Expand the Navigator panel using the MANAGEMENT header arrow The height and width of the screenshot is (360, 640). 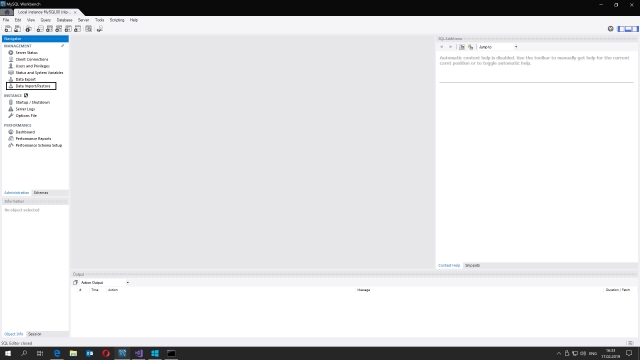63,46
